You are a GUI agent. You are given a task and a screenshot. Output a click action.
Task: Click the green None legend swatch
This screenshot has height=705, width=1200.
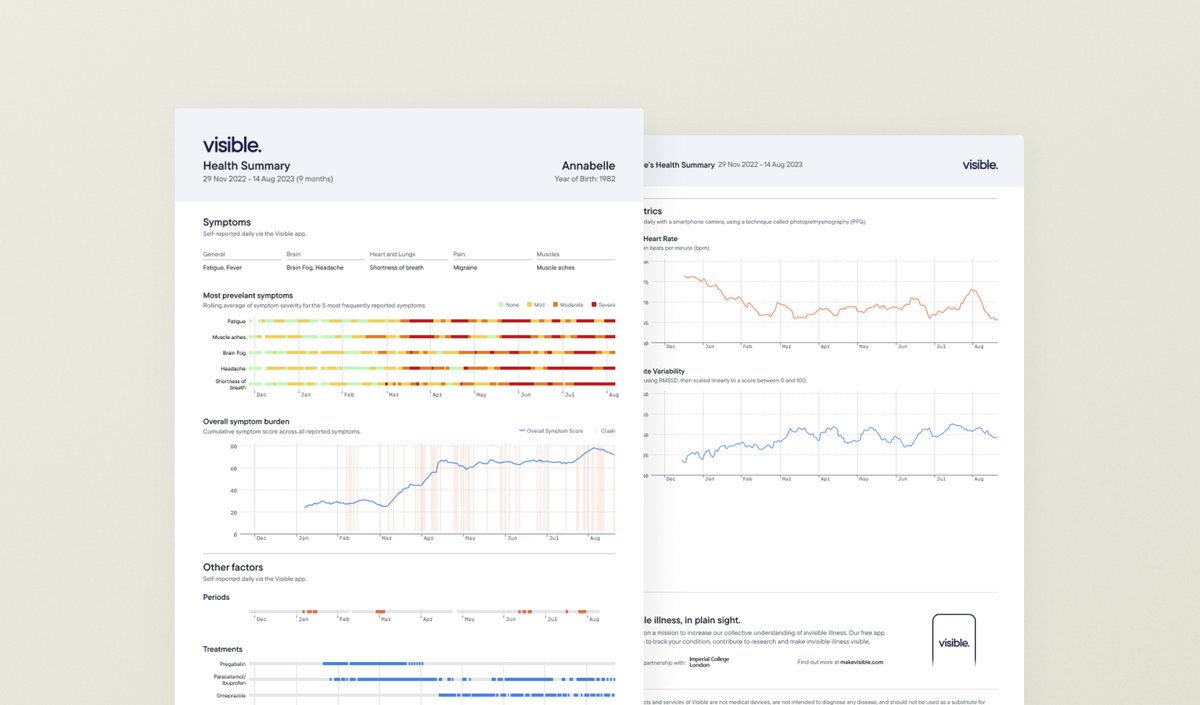tap(501, 304)
